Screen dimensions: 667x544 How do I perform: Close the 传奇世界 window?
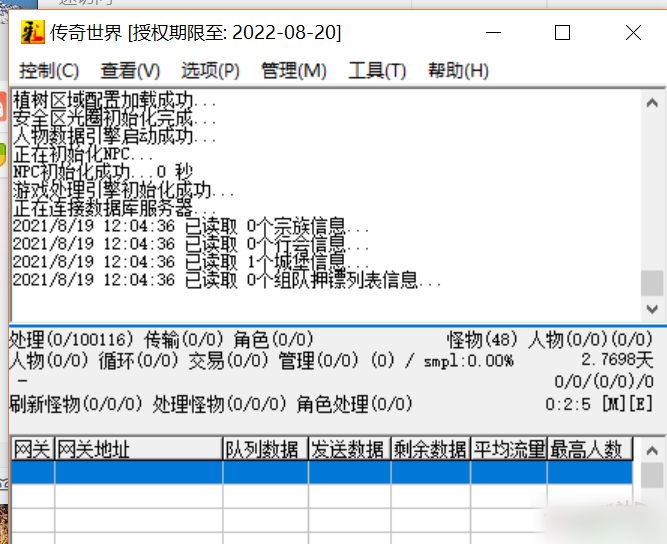click(633, 32)
